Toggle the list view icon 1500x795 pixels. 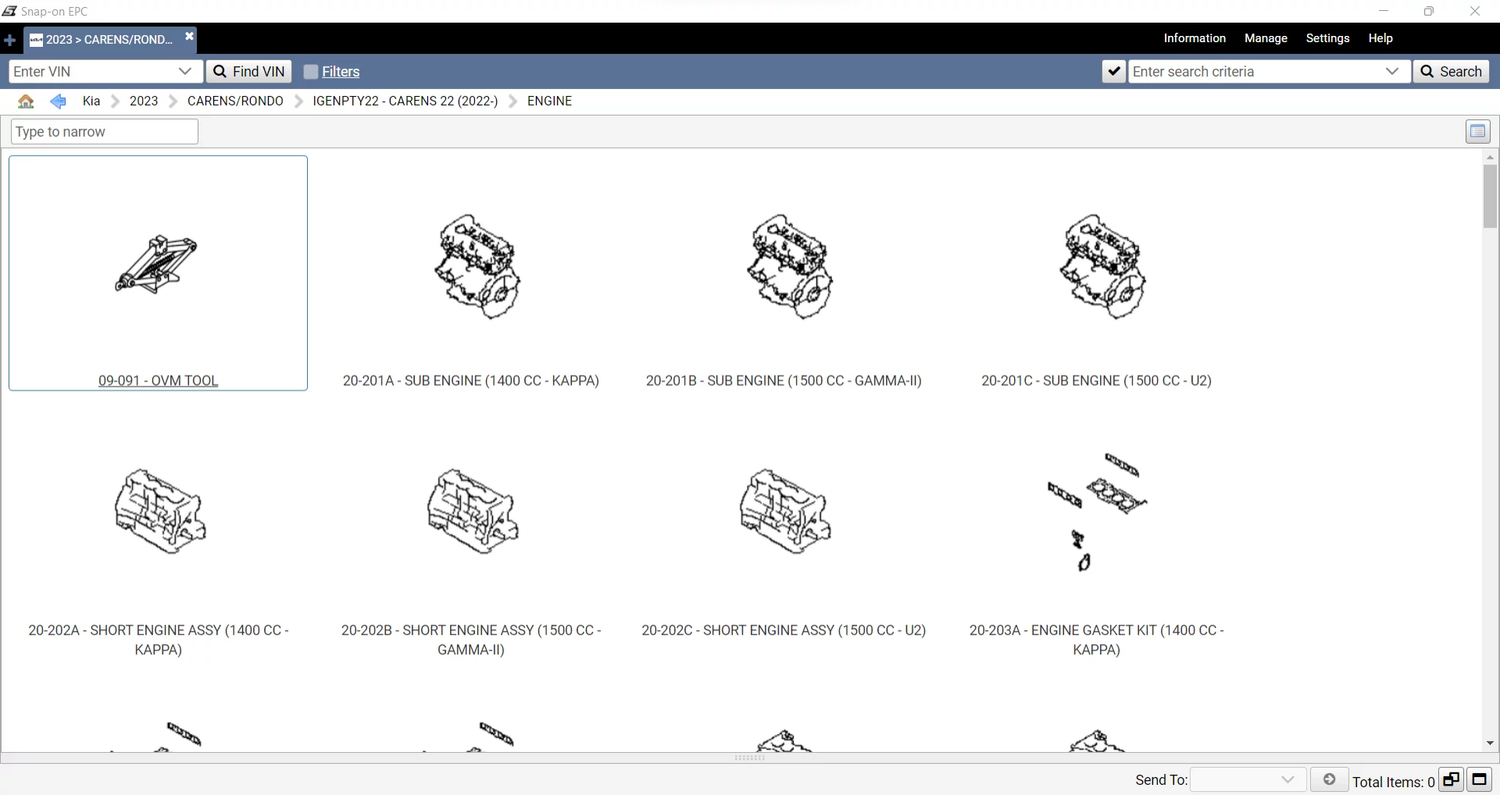pyautogui.click(x=1477, y=132)
